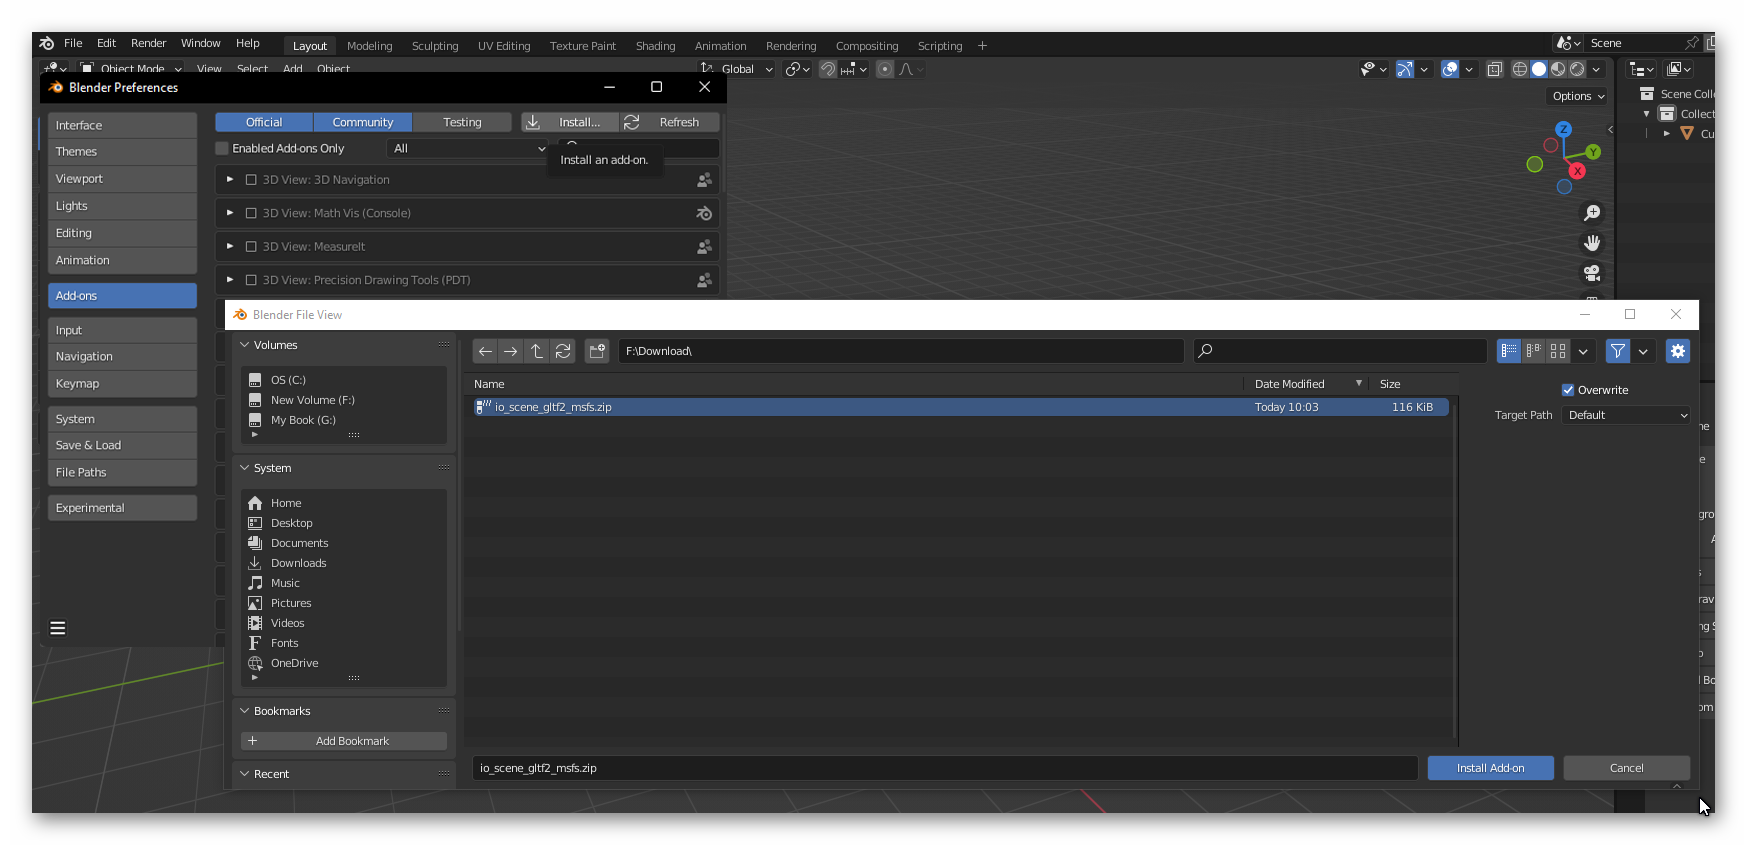Toggle Testing add-ons filter
The height and width of the screenshot is (845, 1747).
click(x=462, y=122)
